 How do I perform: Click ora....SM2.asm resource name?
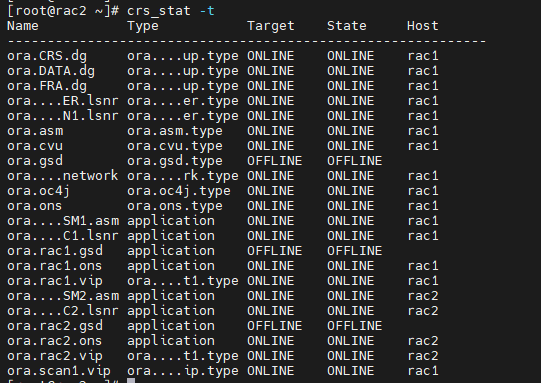point(63,296)
